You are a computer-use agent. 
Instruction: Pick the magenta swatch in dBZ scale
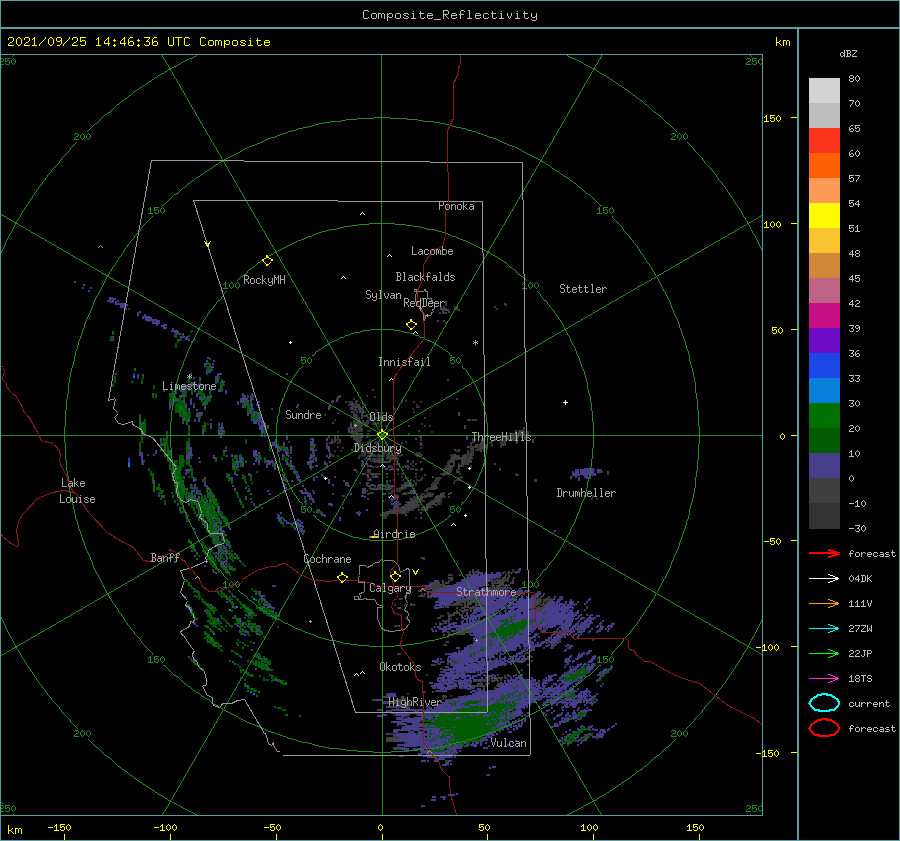[824, 316]
